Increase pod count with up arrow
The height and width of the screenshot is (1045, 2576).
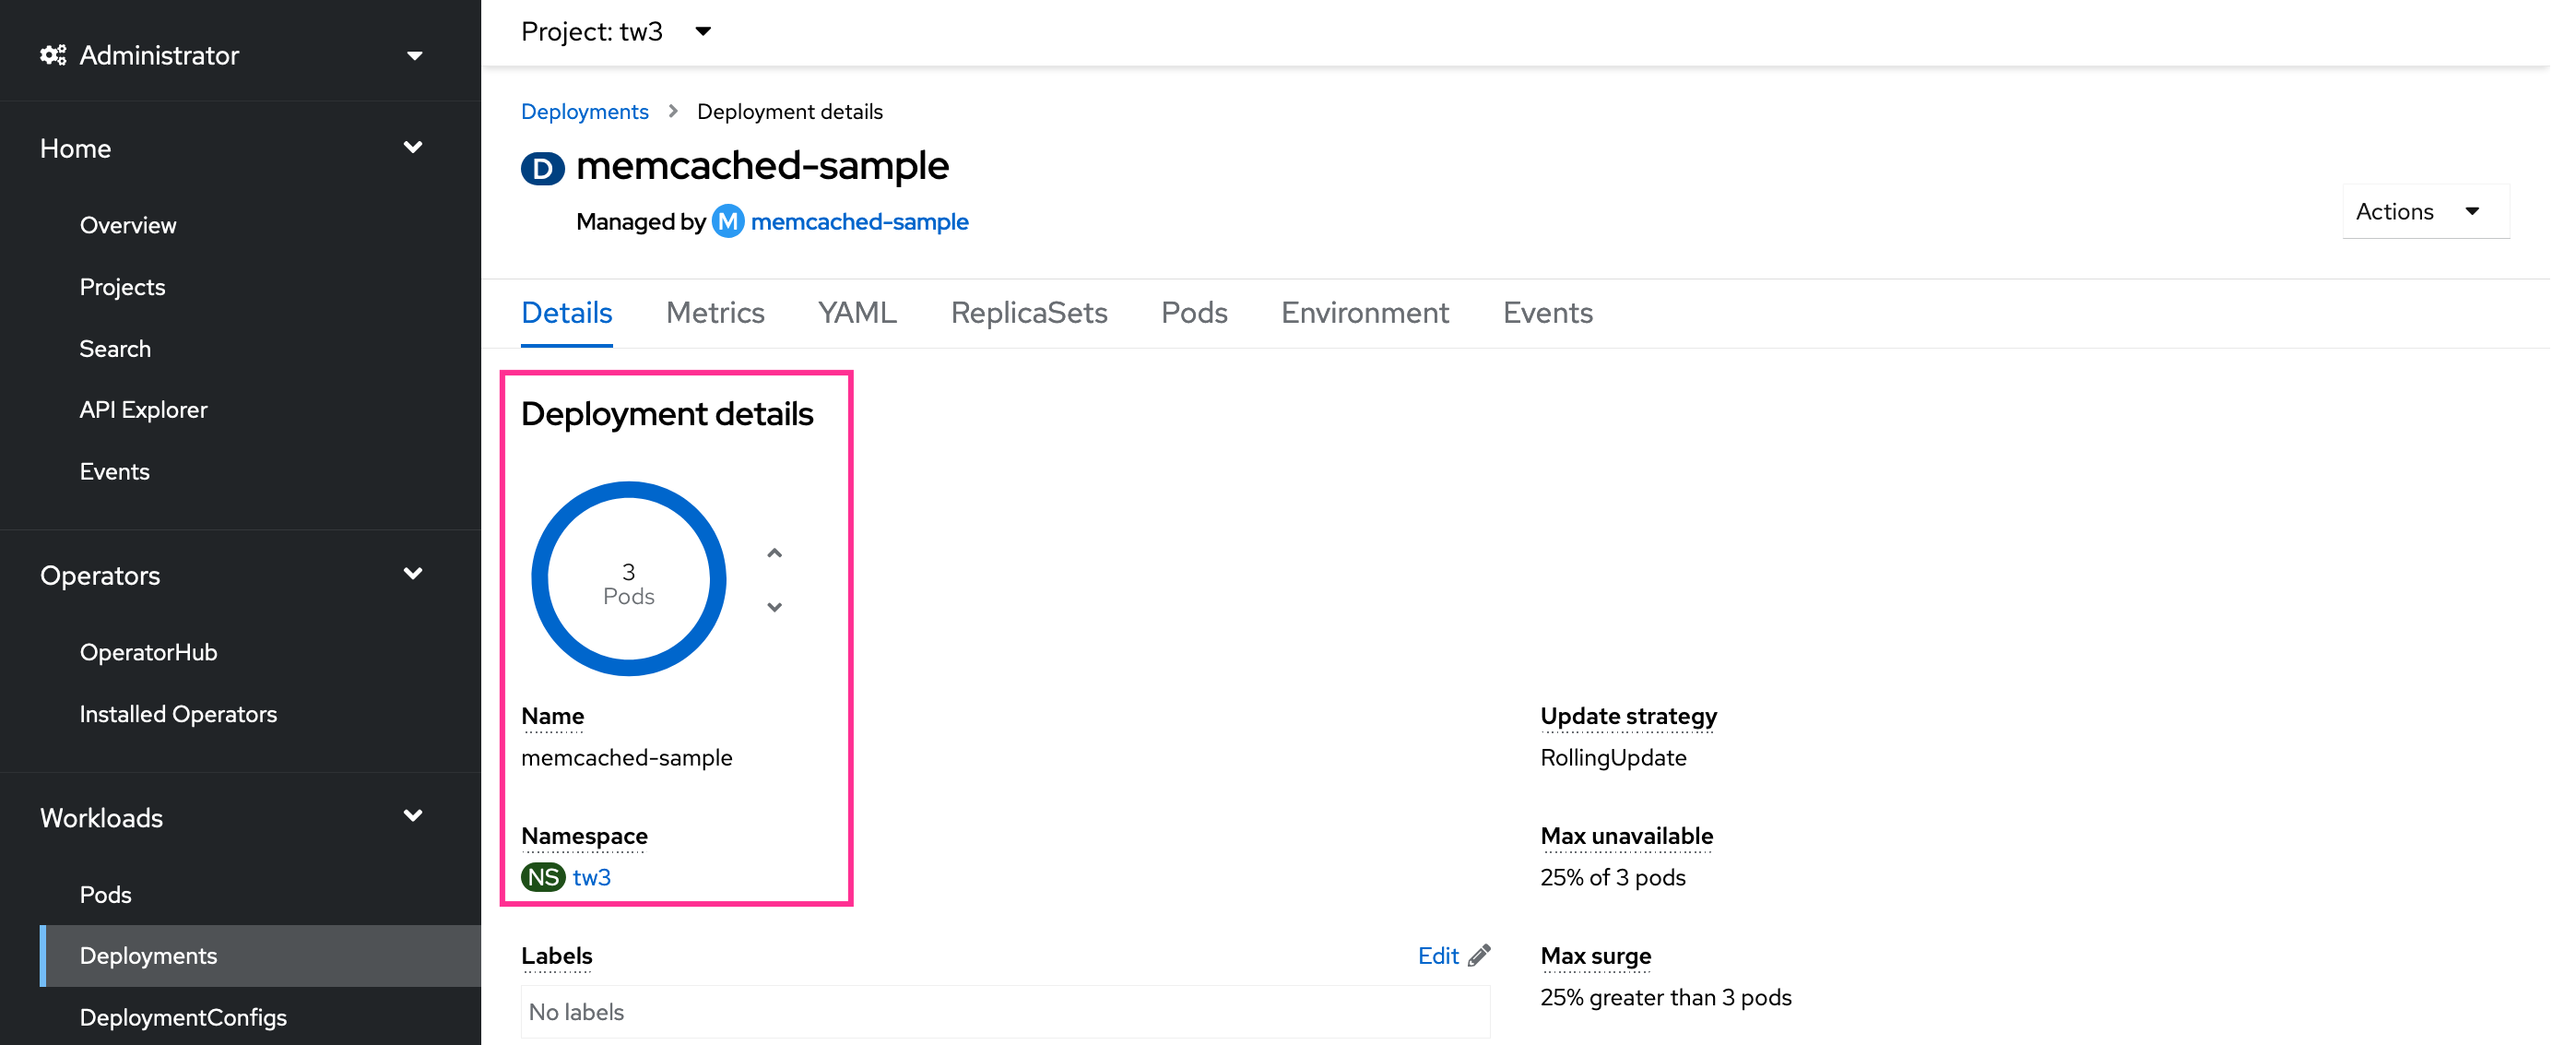(x=774, y=553)
